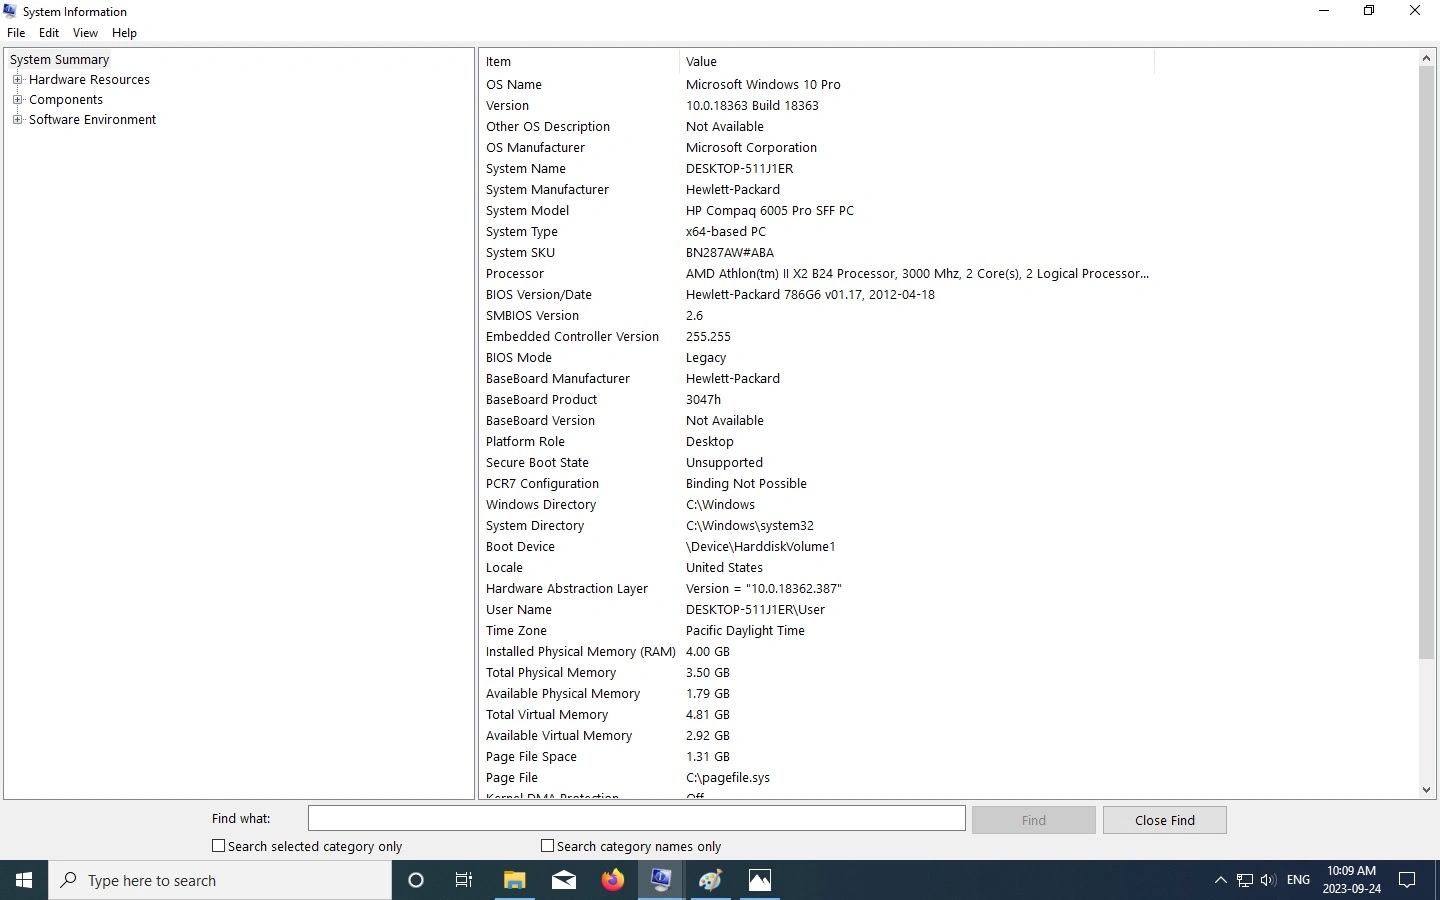Image resolution: width=1440 pixels, height=900 pixels.
Task: Enable Search selected category only
Action: coord(218,846)
